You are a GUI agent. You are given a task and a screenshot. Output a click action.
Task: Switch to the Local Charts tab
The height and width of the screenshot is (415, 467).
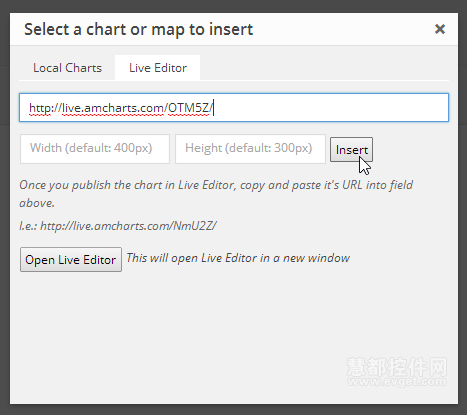coord(67,68)
